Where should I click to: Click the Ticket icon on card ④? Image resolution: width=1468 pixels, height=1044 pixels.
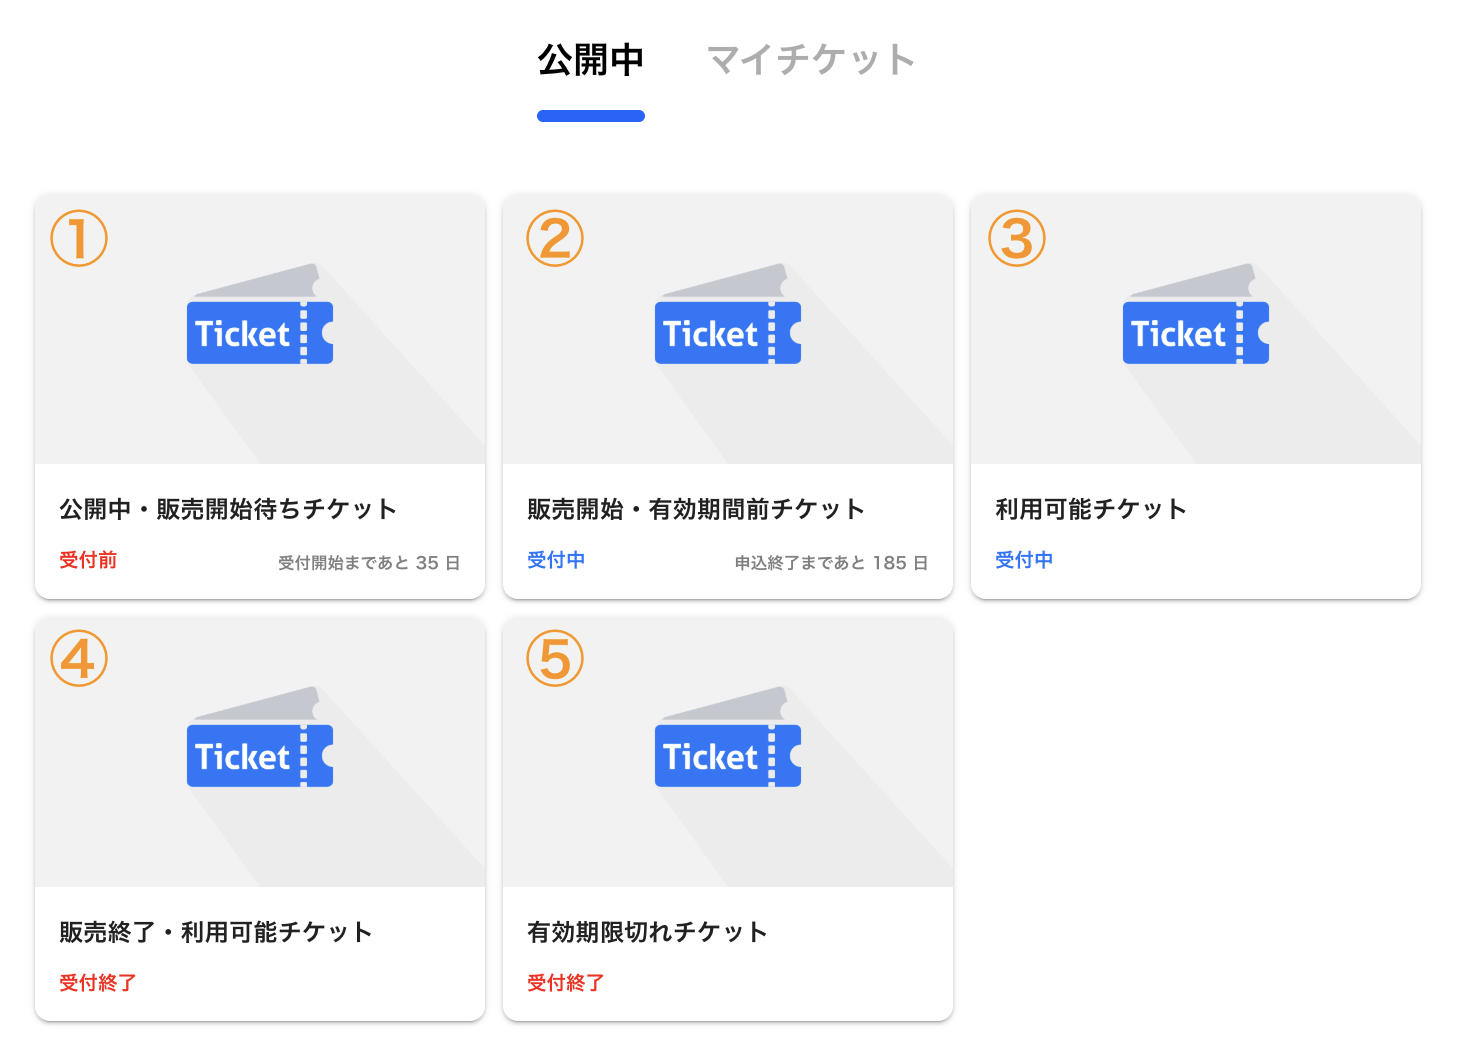(x=259, y=755)
